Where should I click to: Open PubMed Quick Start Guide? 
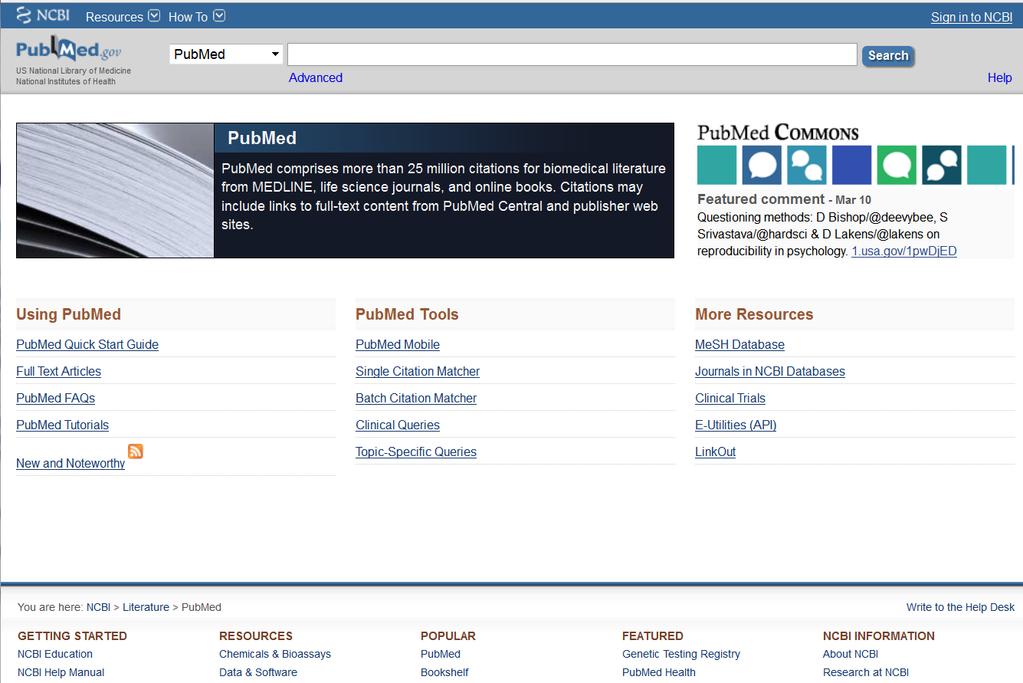coord(87,344)
